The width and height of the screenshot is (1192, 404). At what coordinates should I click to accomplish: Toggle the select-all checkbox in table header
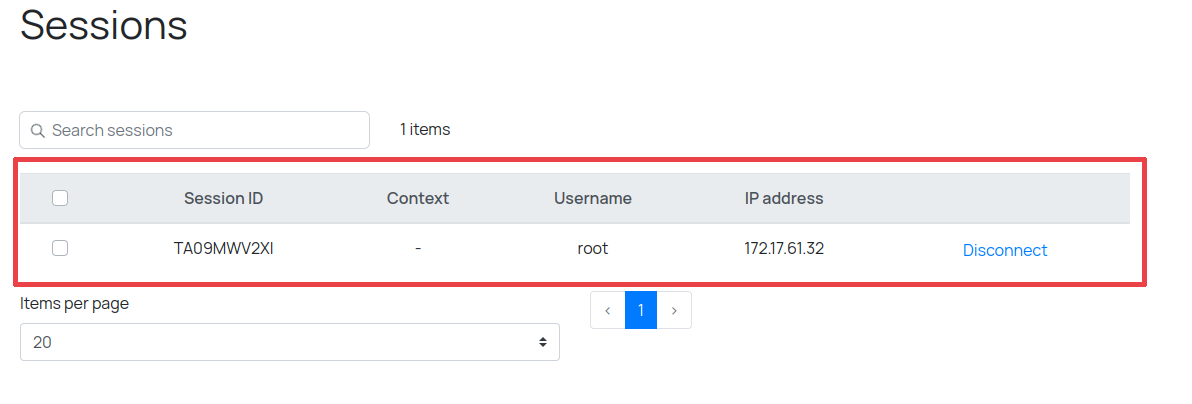60,198
